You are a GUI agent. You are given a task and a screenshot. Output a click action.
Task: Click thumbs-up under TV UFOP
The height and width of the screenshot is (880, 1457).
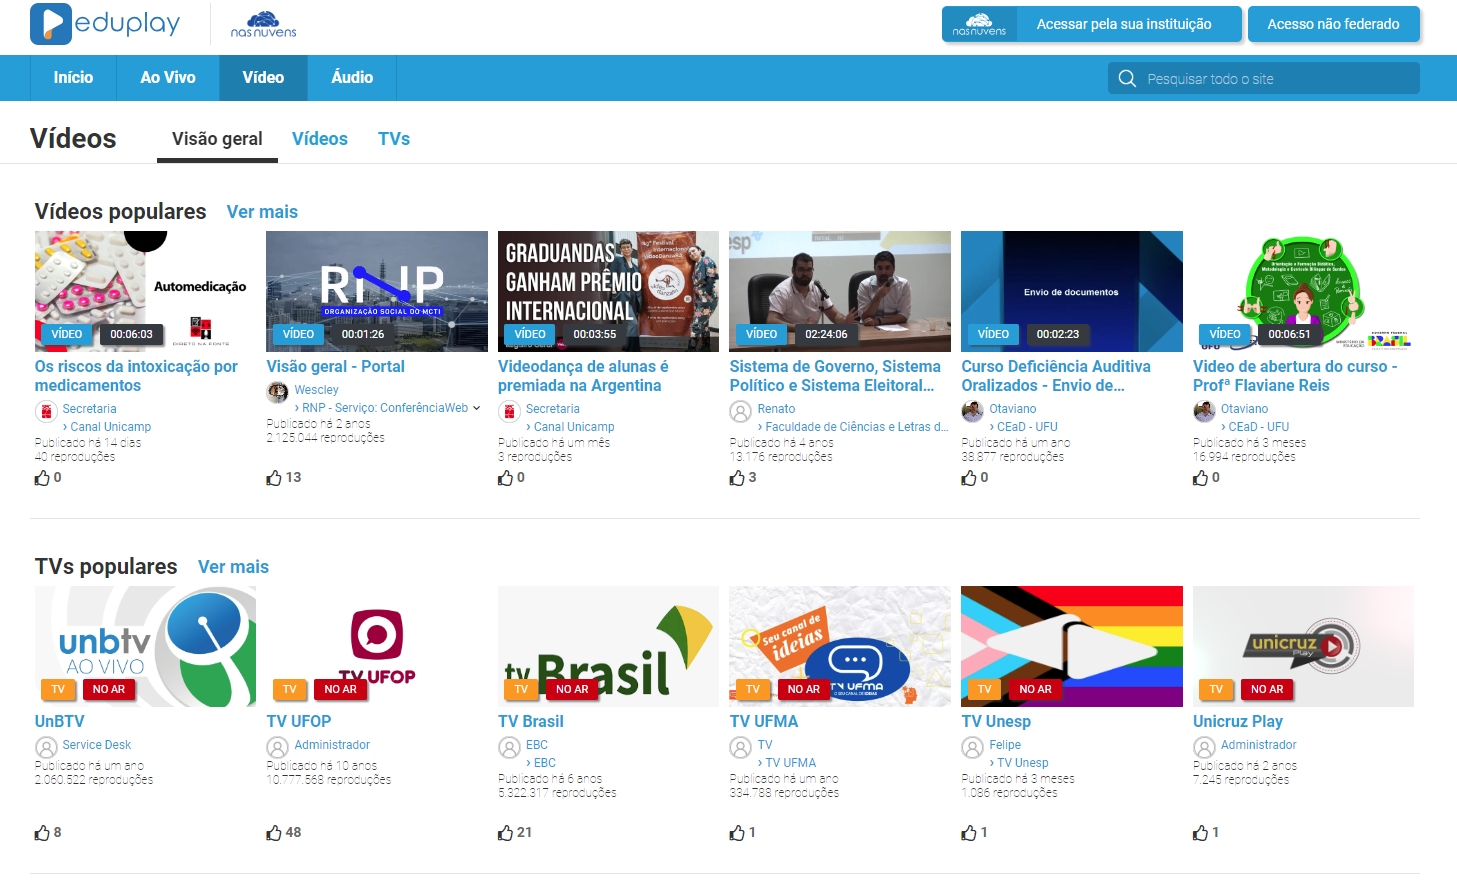pyautogui.click(x=274, y=833)
